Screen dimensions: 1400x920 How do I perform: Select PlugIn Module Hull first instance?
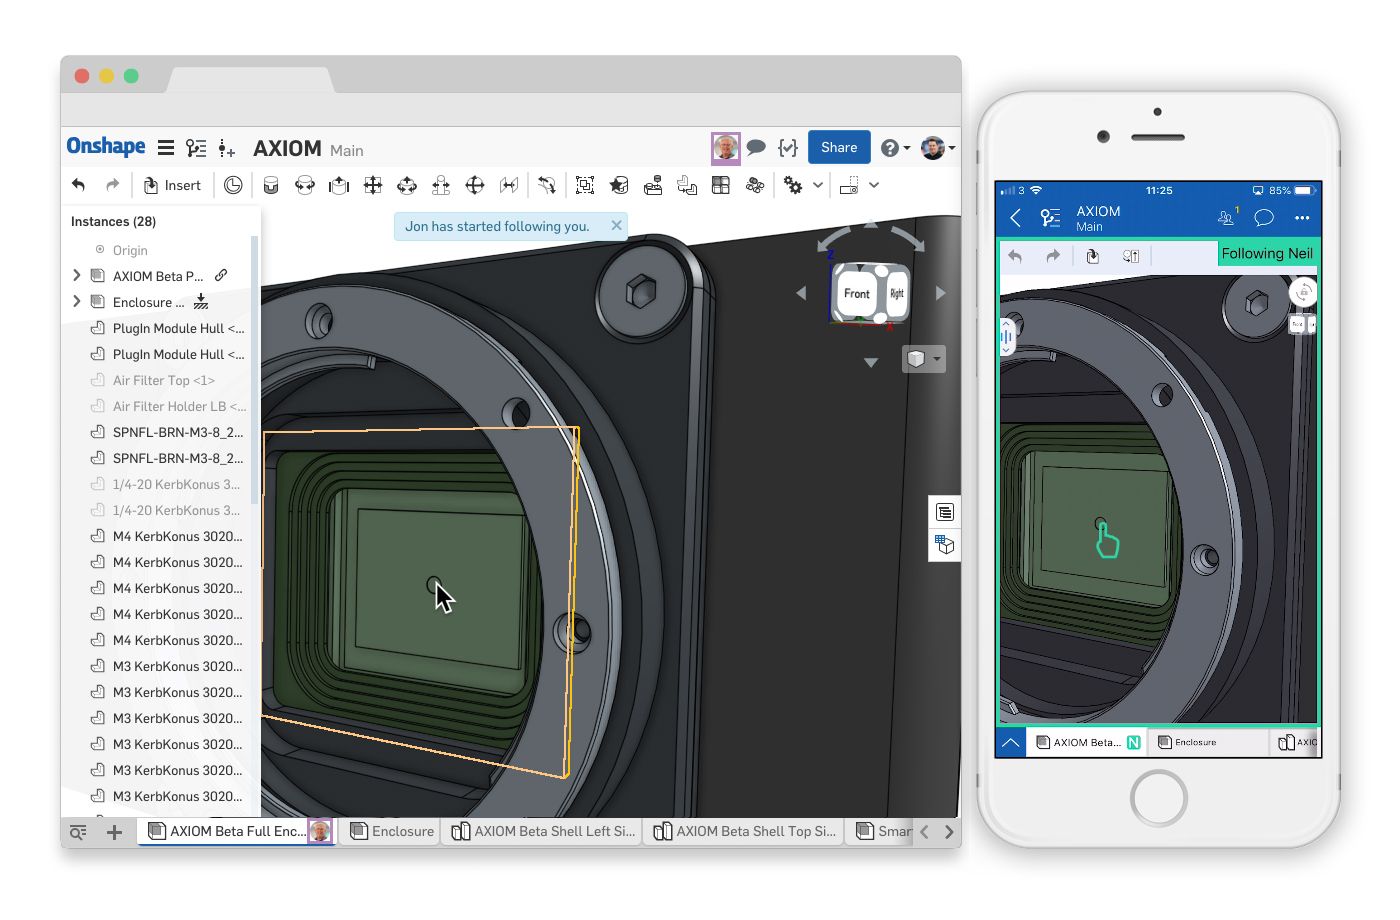point(177,328)
